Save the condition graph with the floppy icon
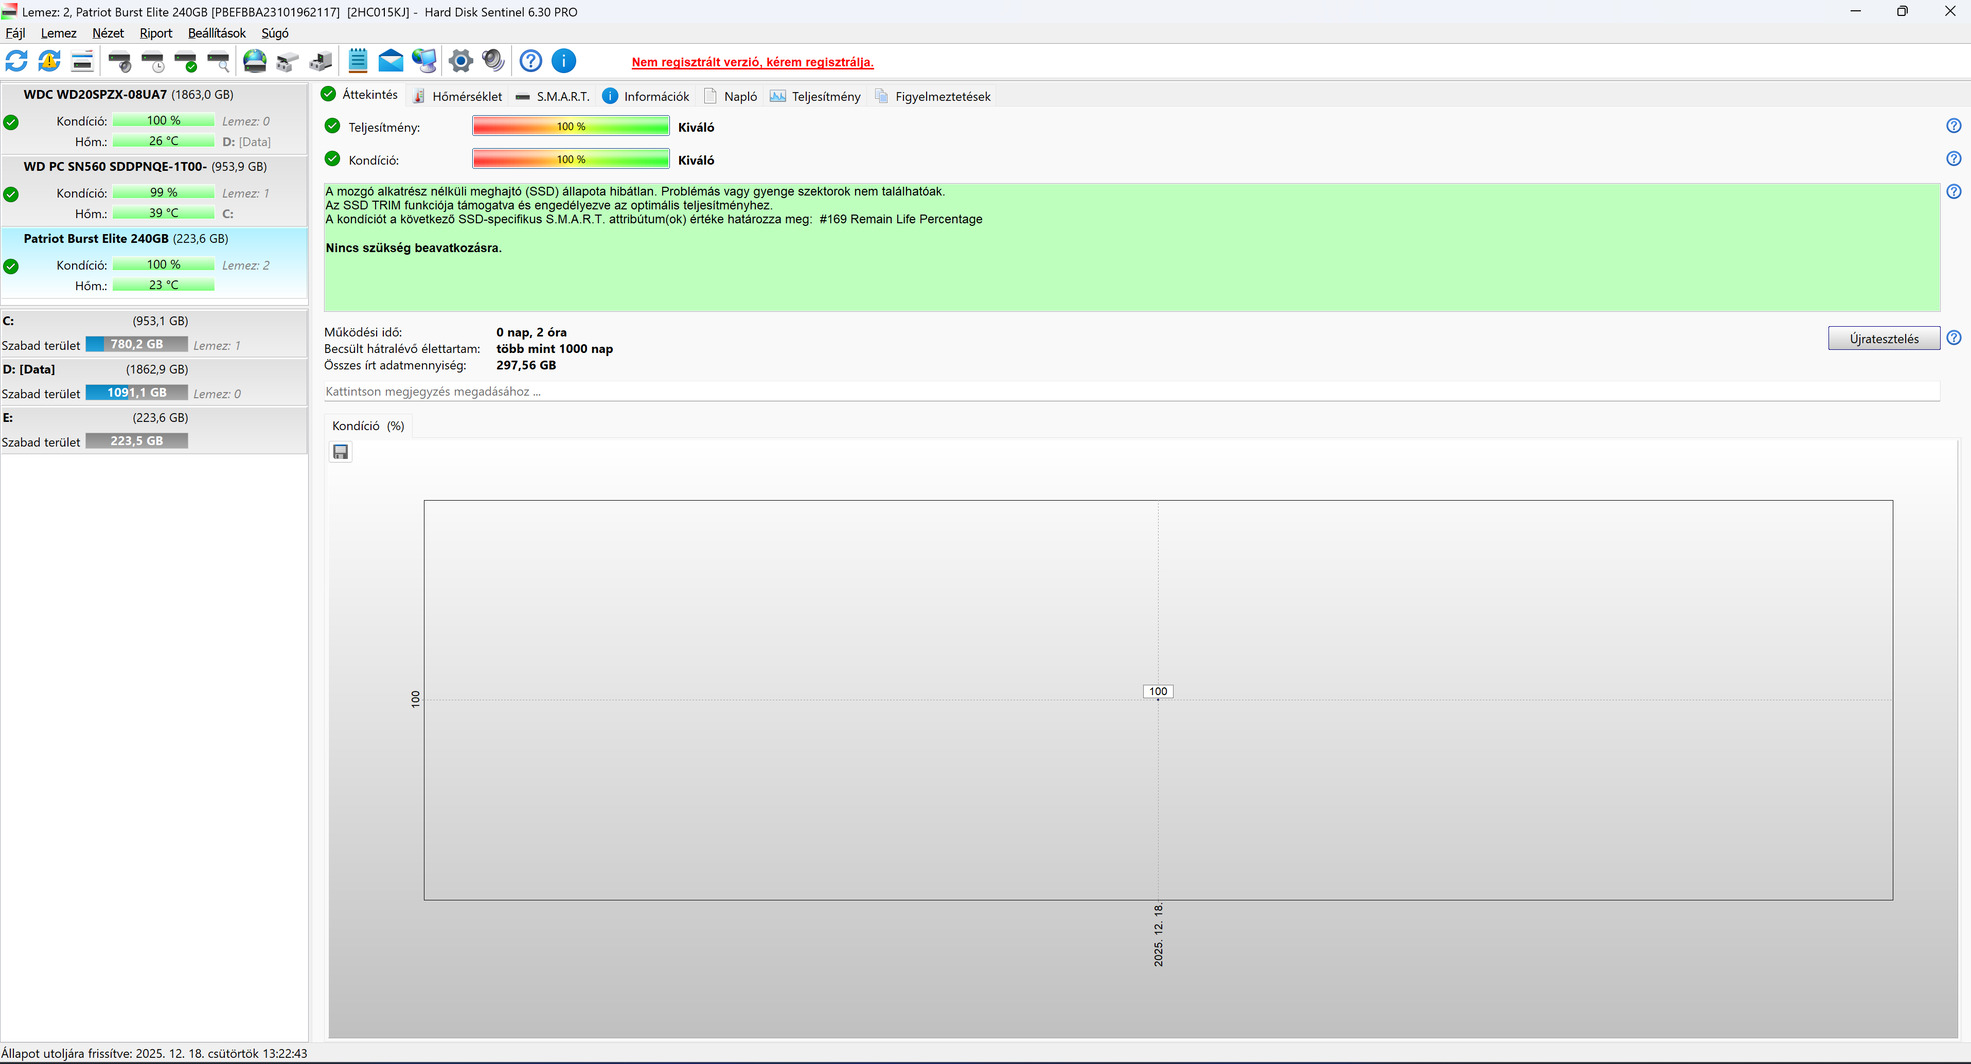This screenshot has height=1064, width=1971. click(341, 452)
